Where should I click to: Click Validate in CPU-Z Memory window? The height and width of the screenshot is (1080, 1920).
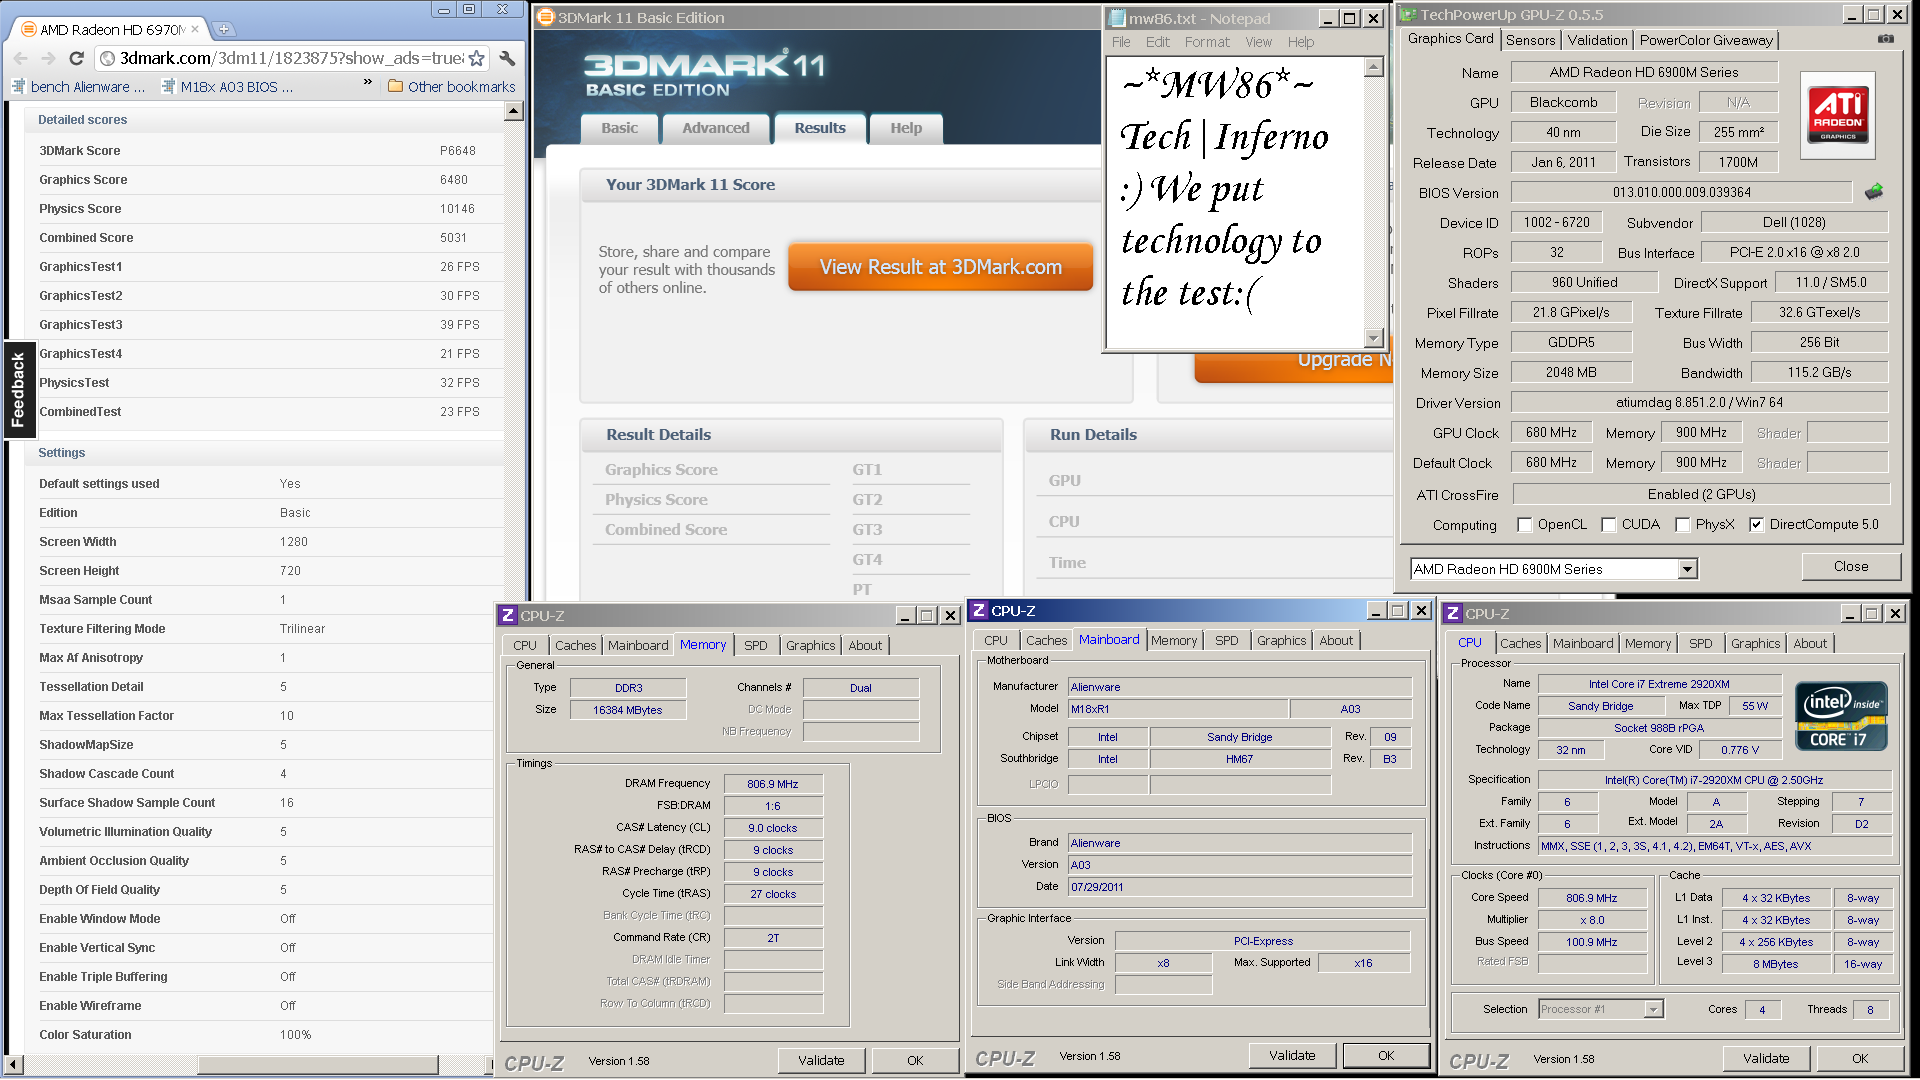click(821, 1060)
